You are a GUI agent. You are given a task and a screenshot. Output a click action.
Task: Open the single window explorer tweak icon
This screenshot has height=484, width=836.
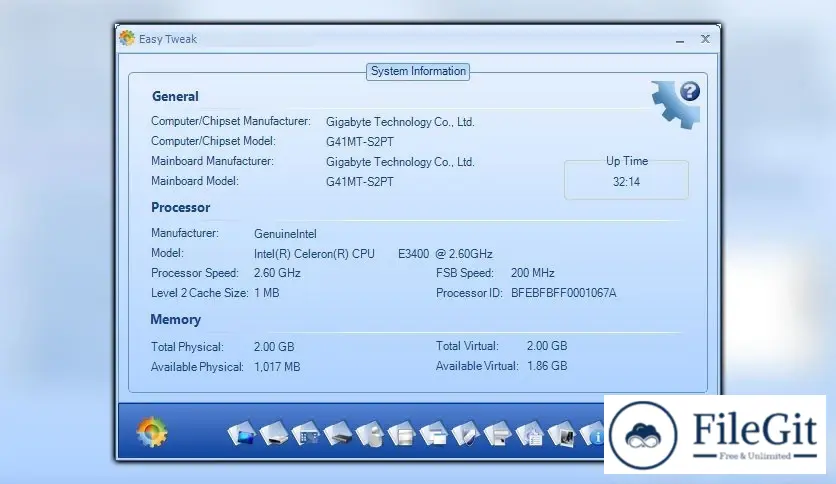[402, 433]
